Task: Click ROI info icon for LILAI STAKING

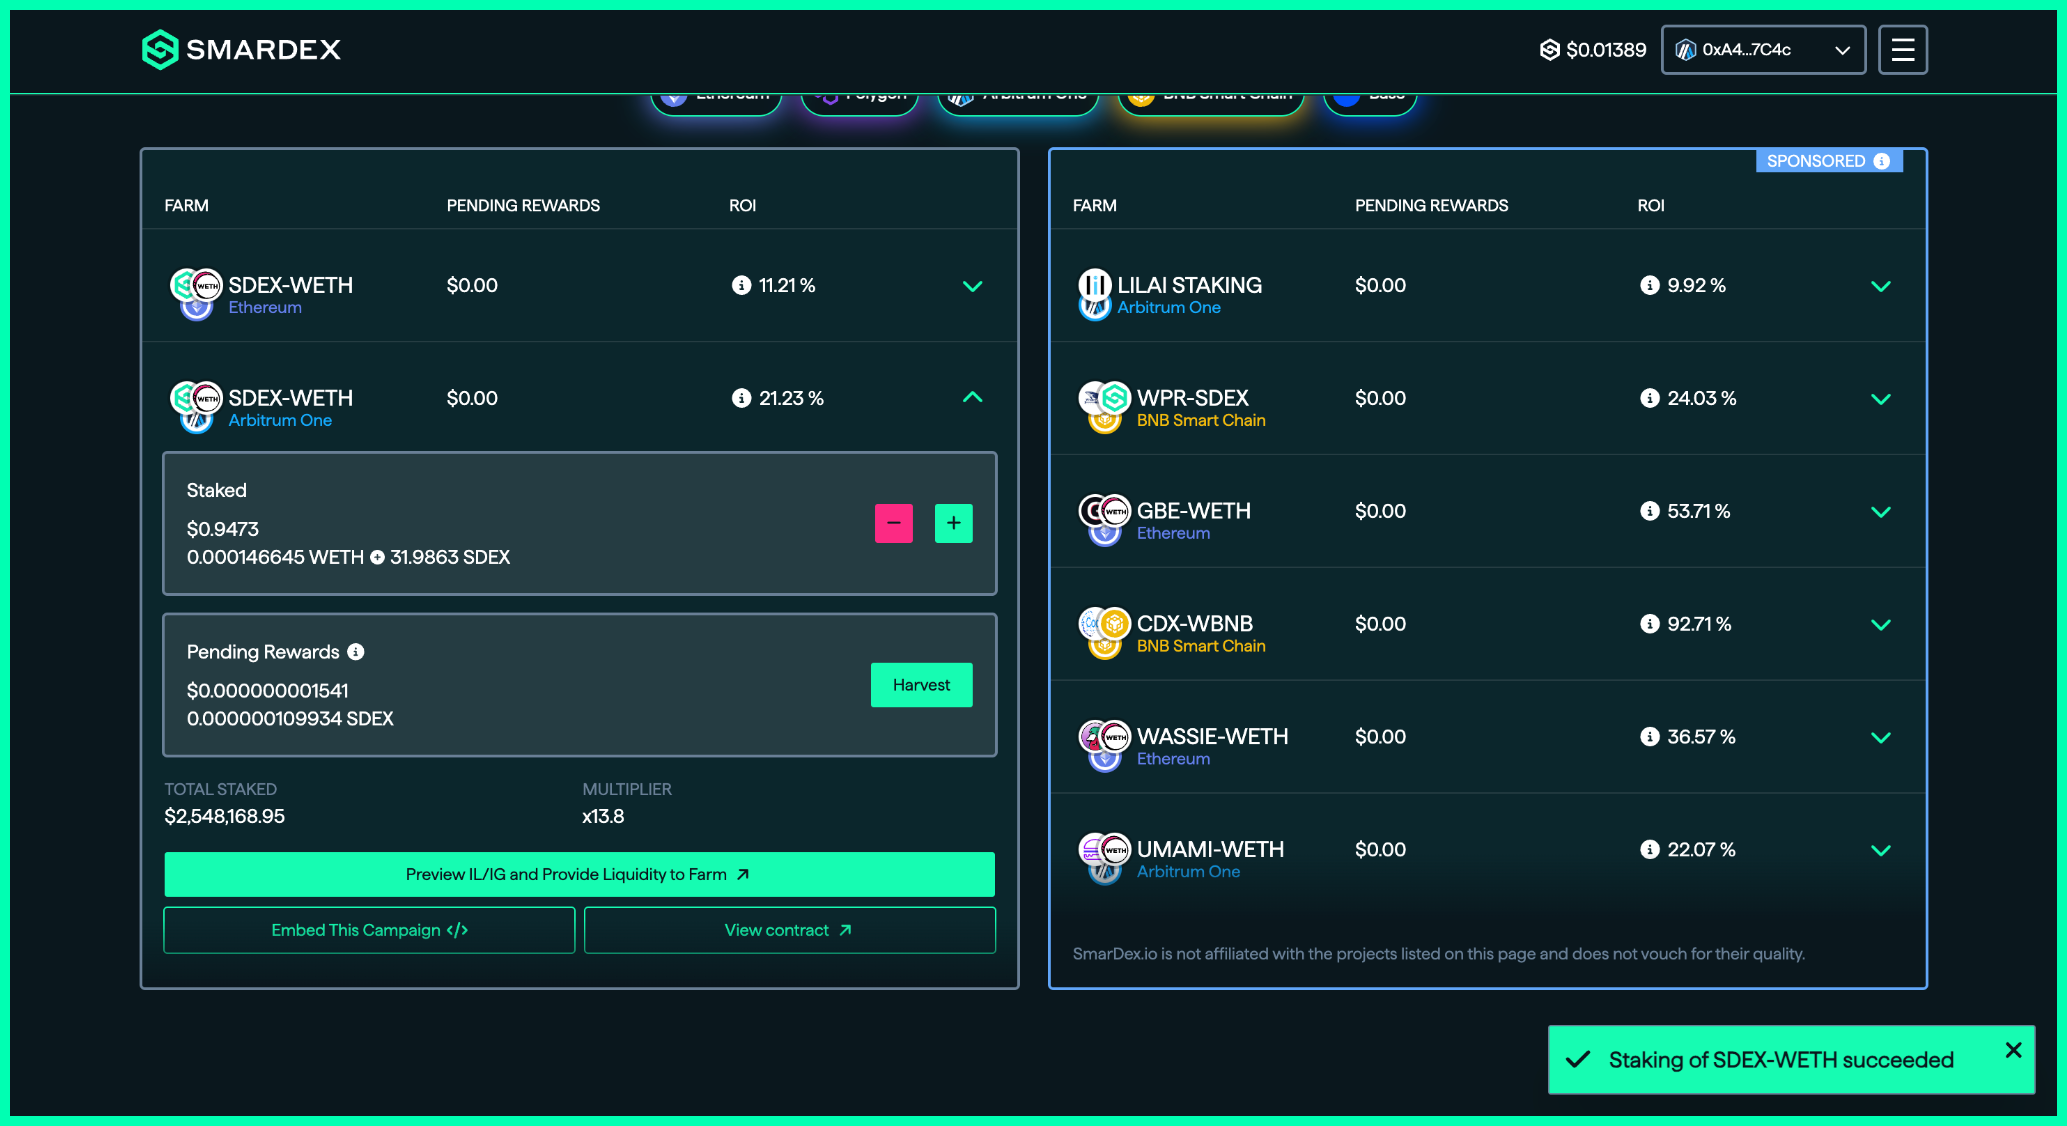Action: [1649, 285]
